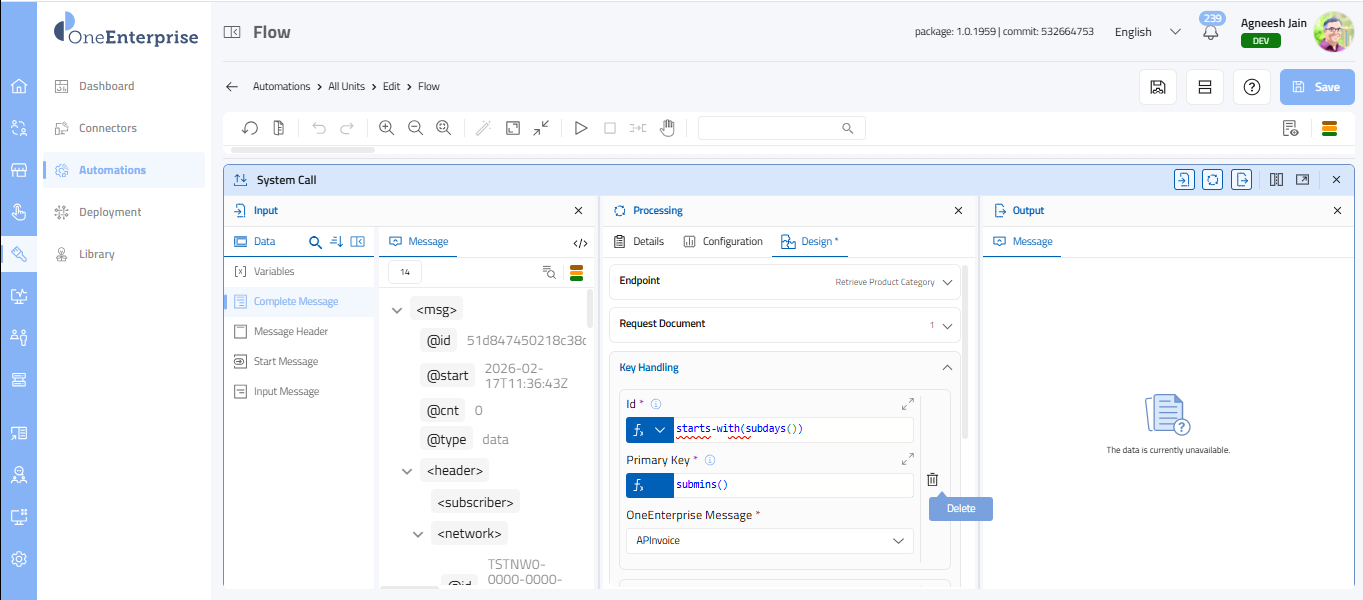Expand the Endpoint section
Screen dimensions: 1363x600
tap(947, 282)
